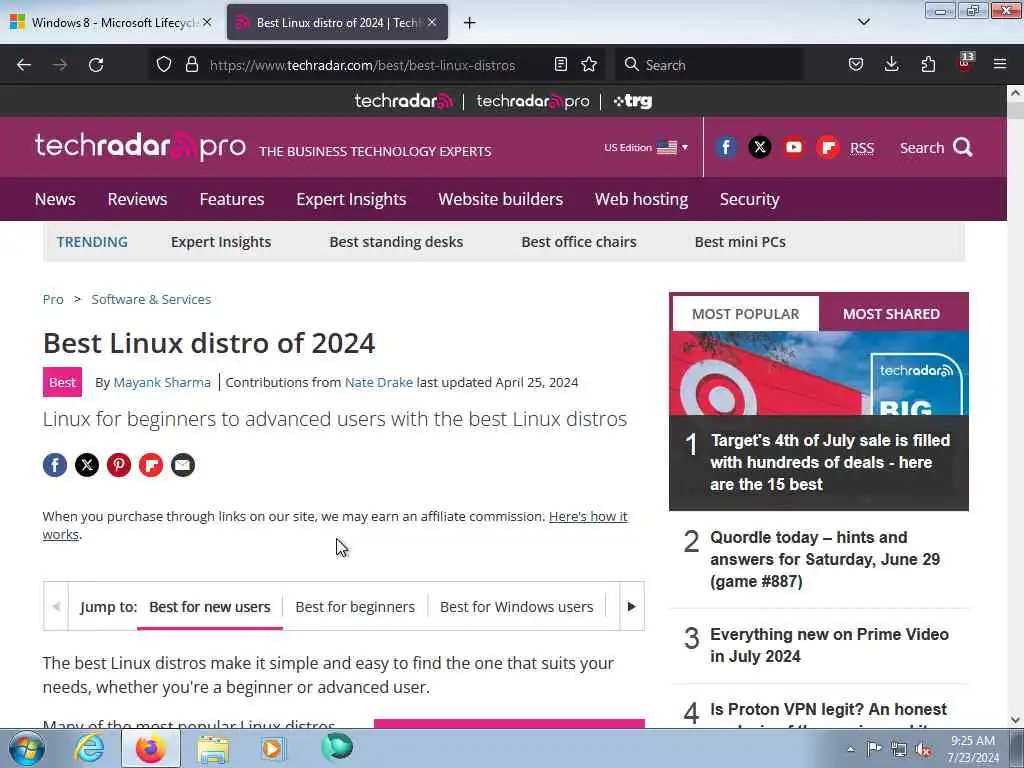This screenshot has width=1024, height=768.
Task: Open TechRadar Flipboard icon in header
Action: (827, 148)
